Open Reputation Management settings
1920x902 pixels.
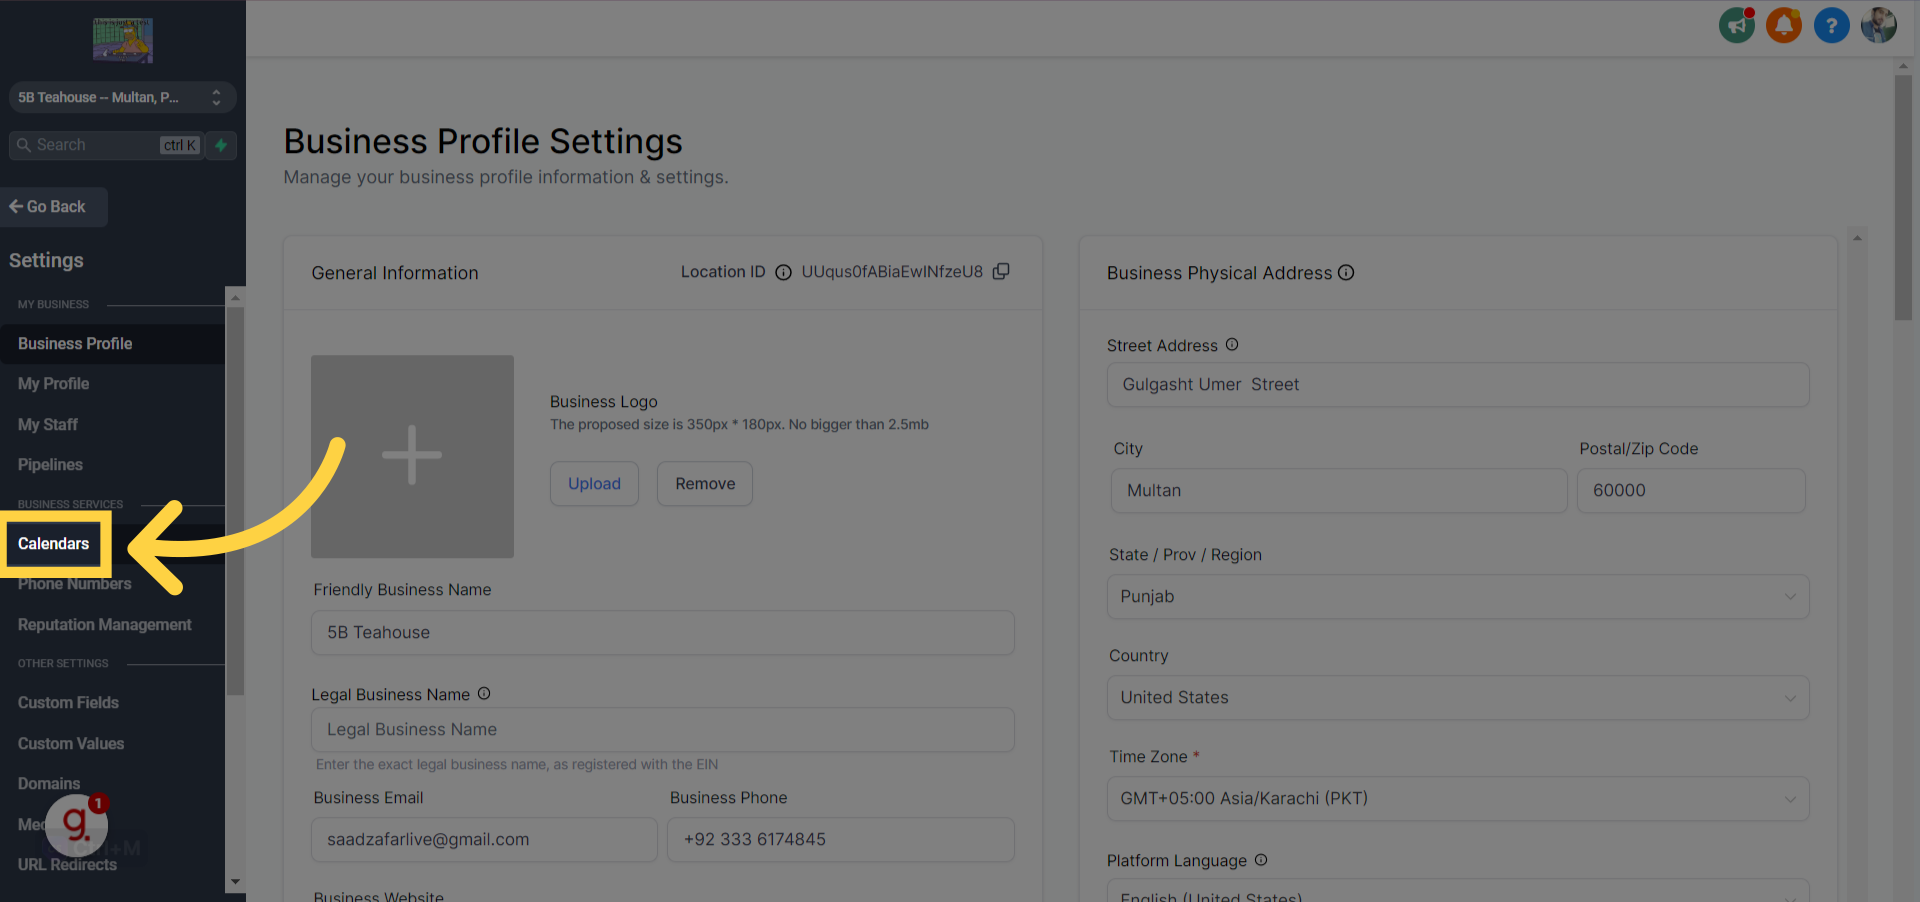tap(104, 625)
